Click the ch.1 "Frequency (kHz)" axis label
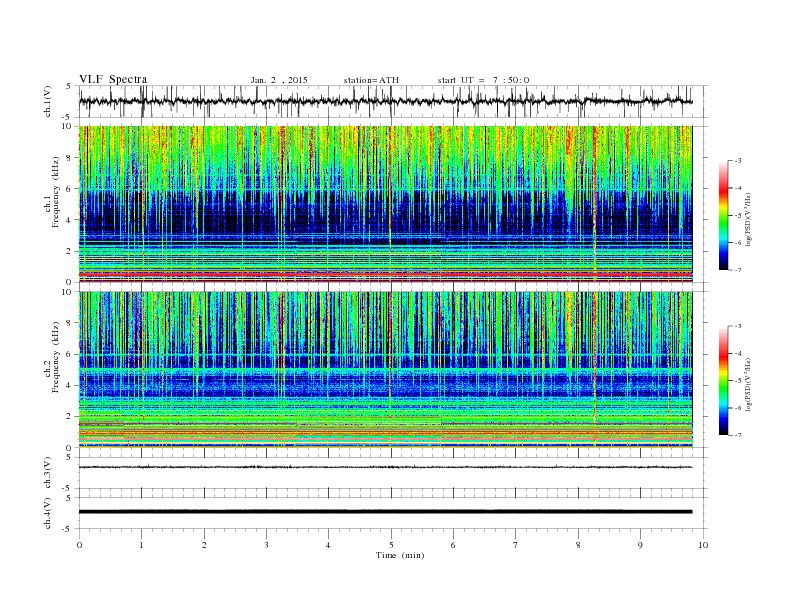This screenshot has width=792, height=612. coord(56,192)
